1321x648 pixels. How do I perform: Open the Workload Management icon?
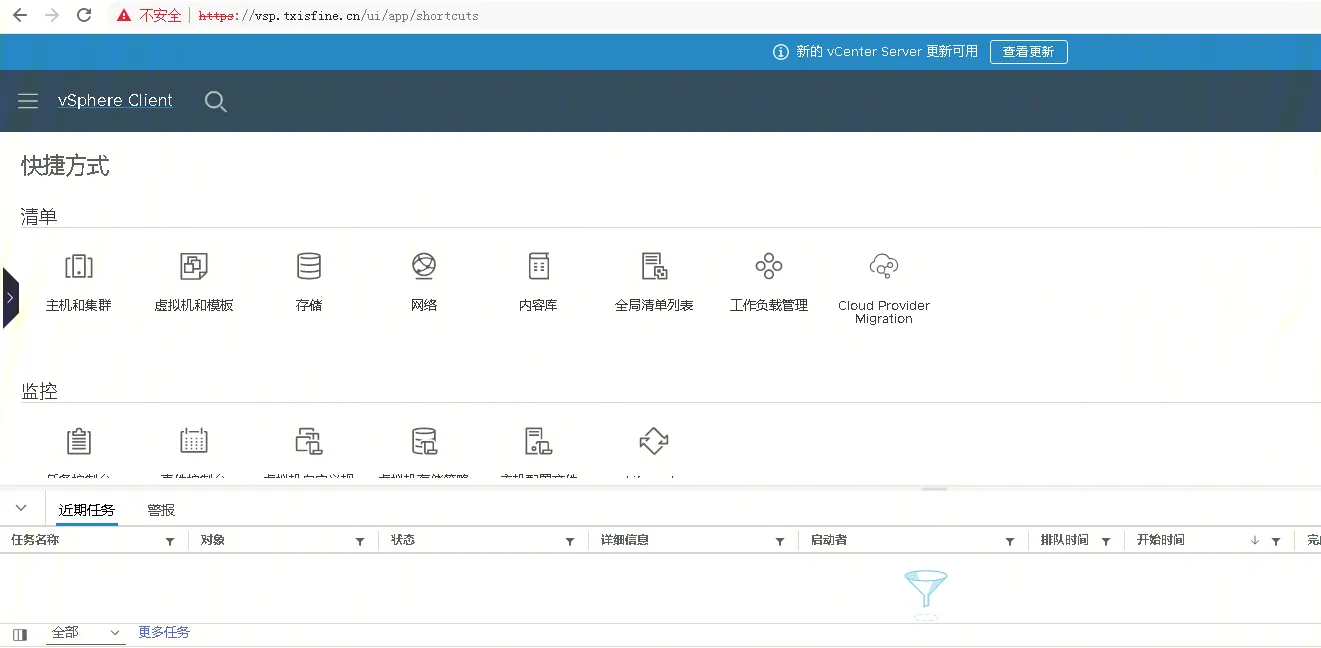tap(768, 267)
